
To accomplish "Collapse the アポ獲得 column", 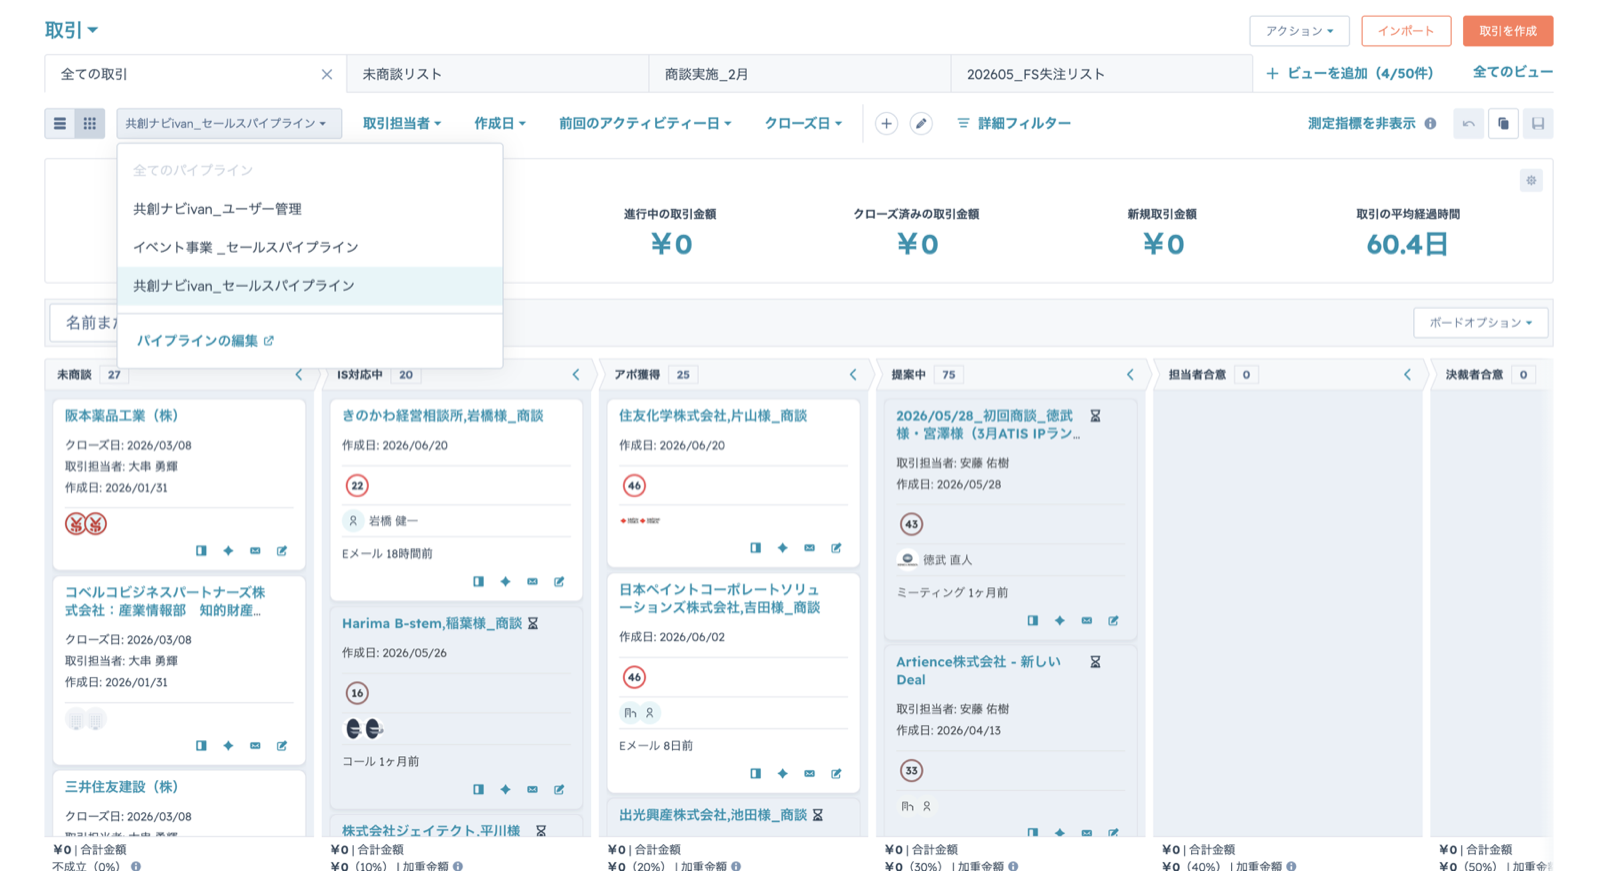I will click(852, 375).
